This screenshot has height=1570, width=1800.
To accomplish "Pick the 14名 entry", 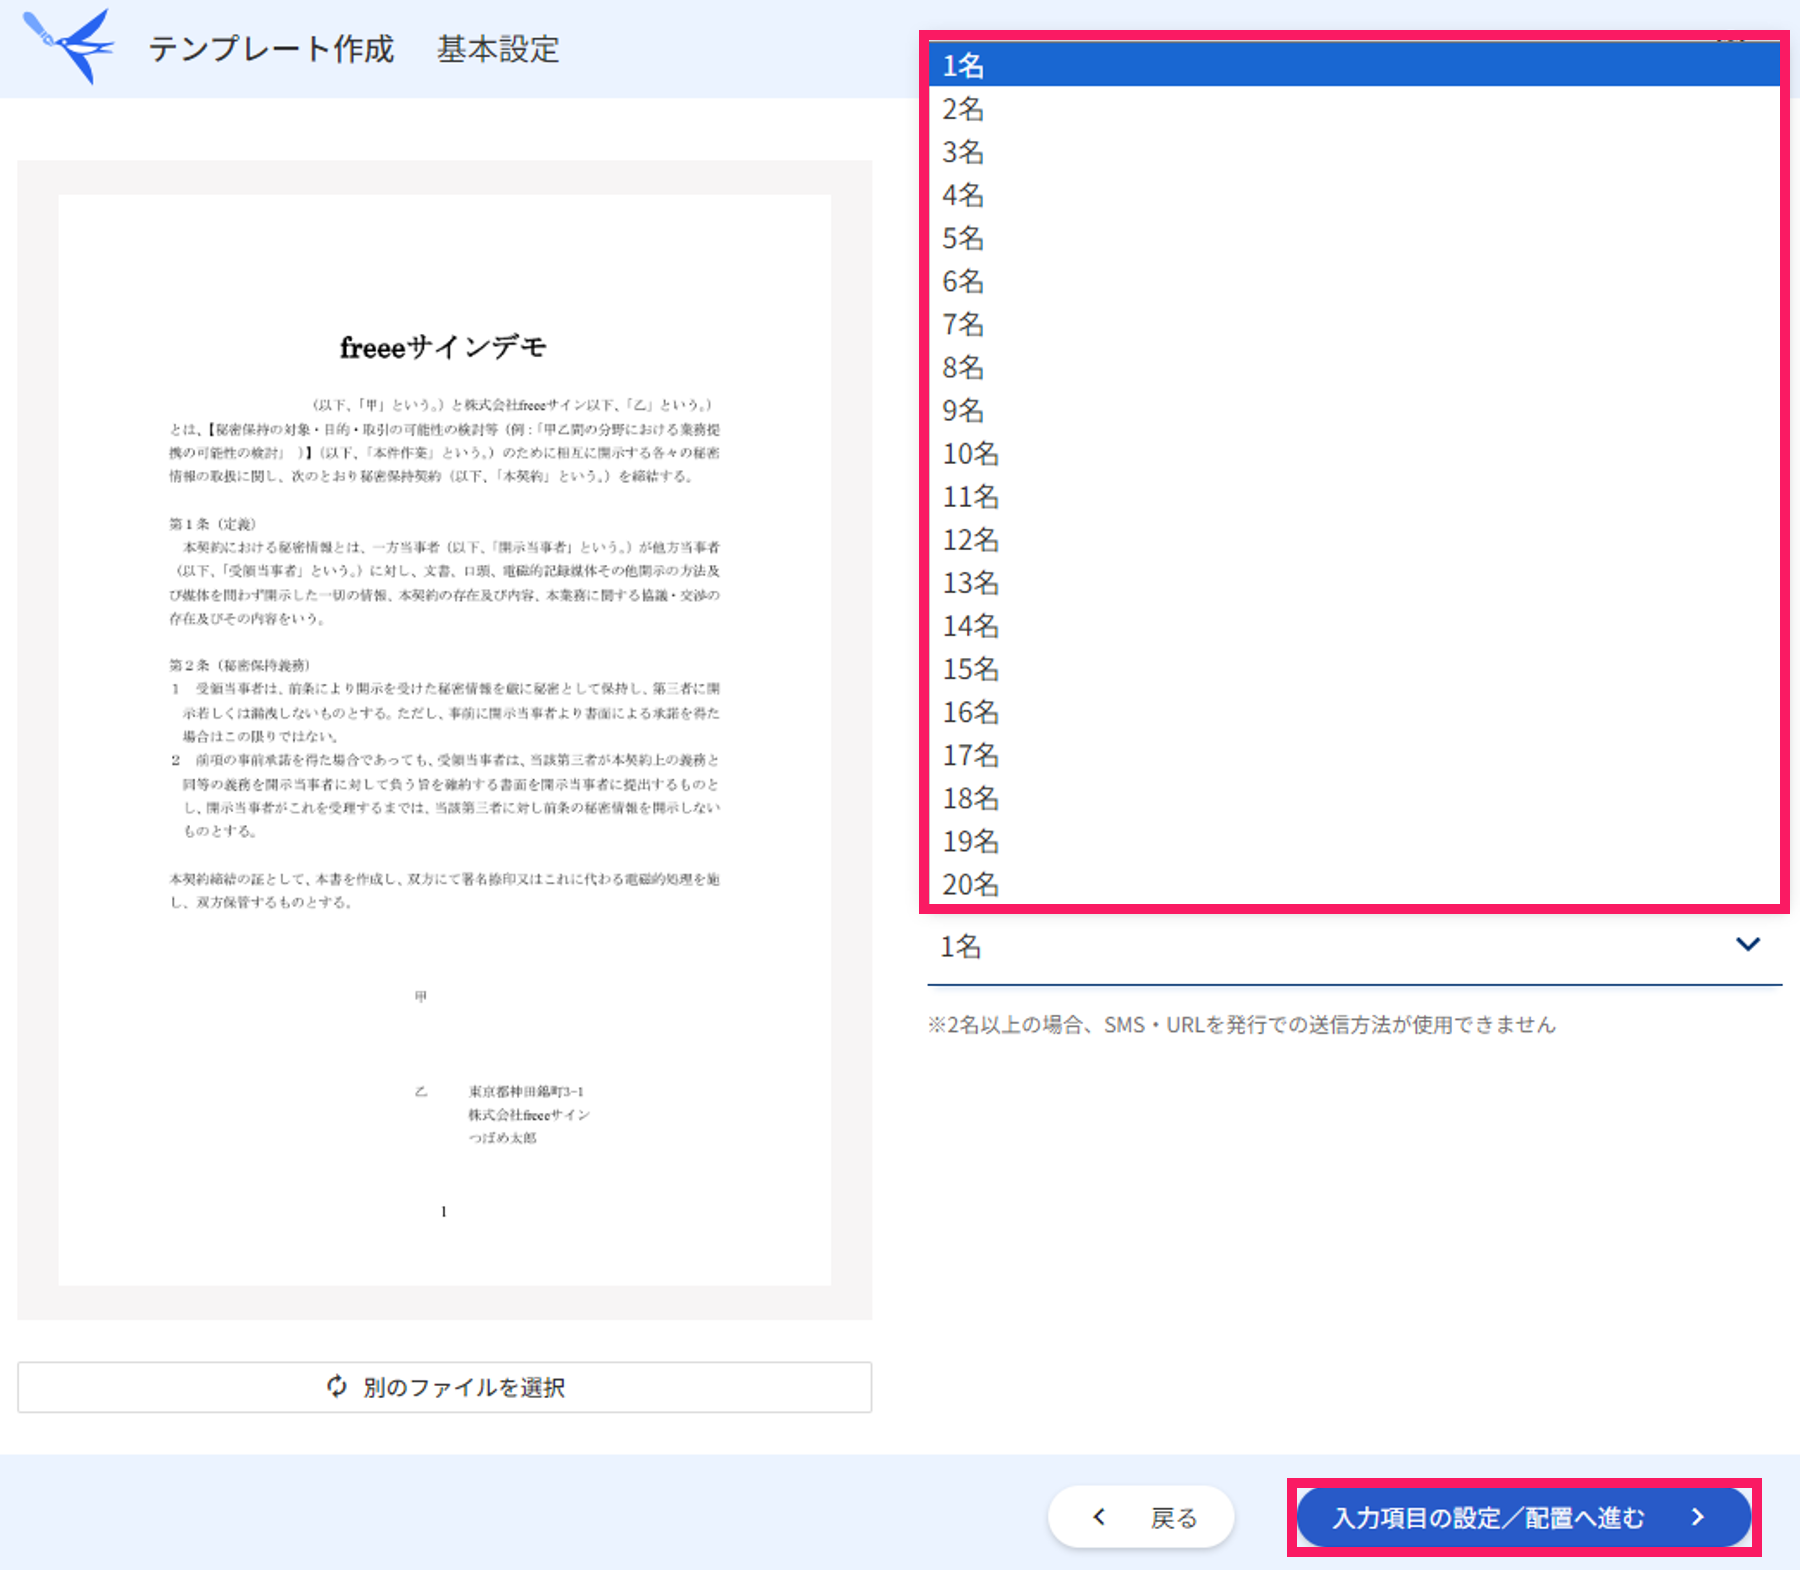I will click(1354, 625).
